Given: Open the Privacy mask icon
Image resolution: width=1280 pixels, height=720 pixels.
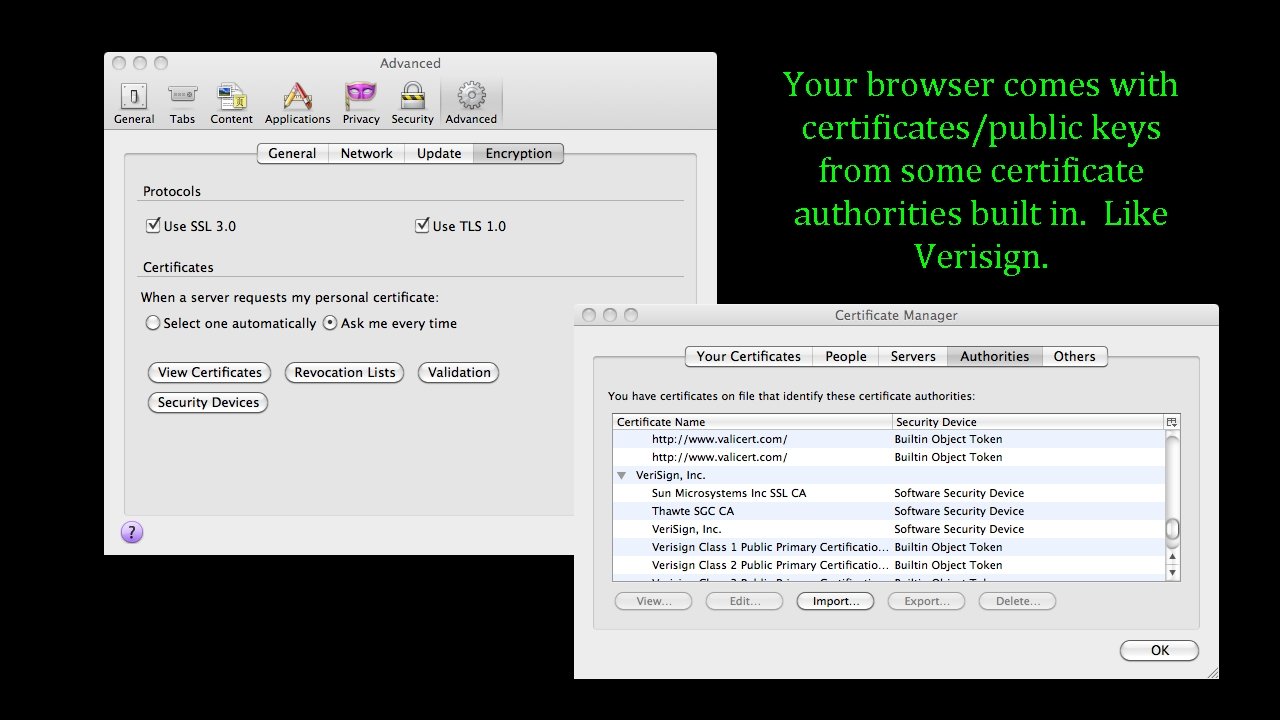Looking at the screenshot, I should tap(360, 100).
